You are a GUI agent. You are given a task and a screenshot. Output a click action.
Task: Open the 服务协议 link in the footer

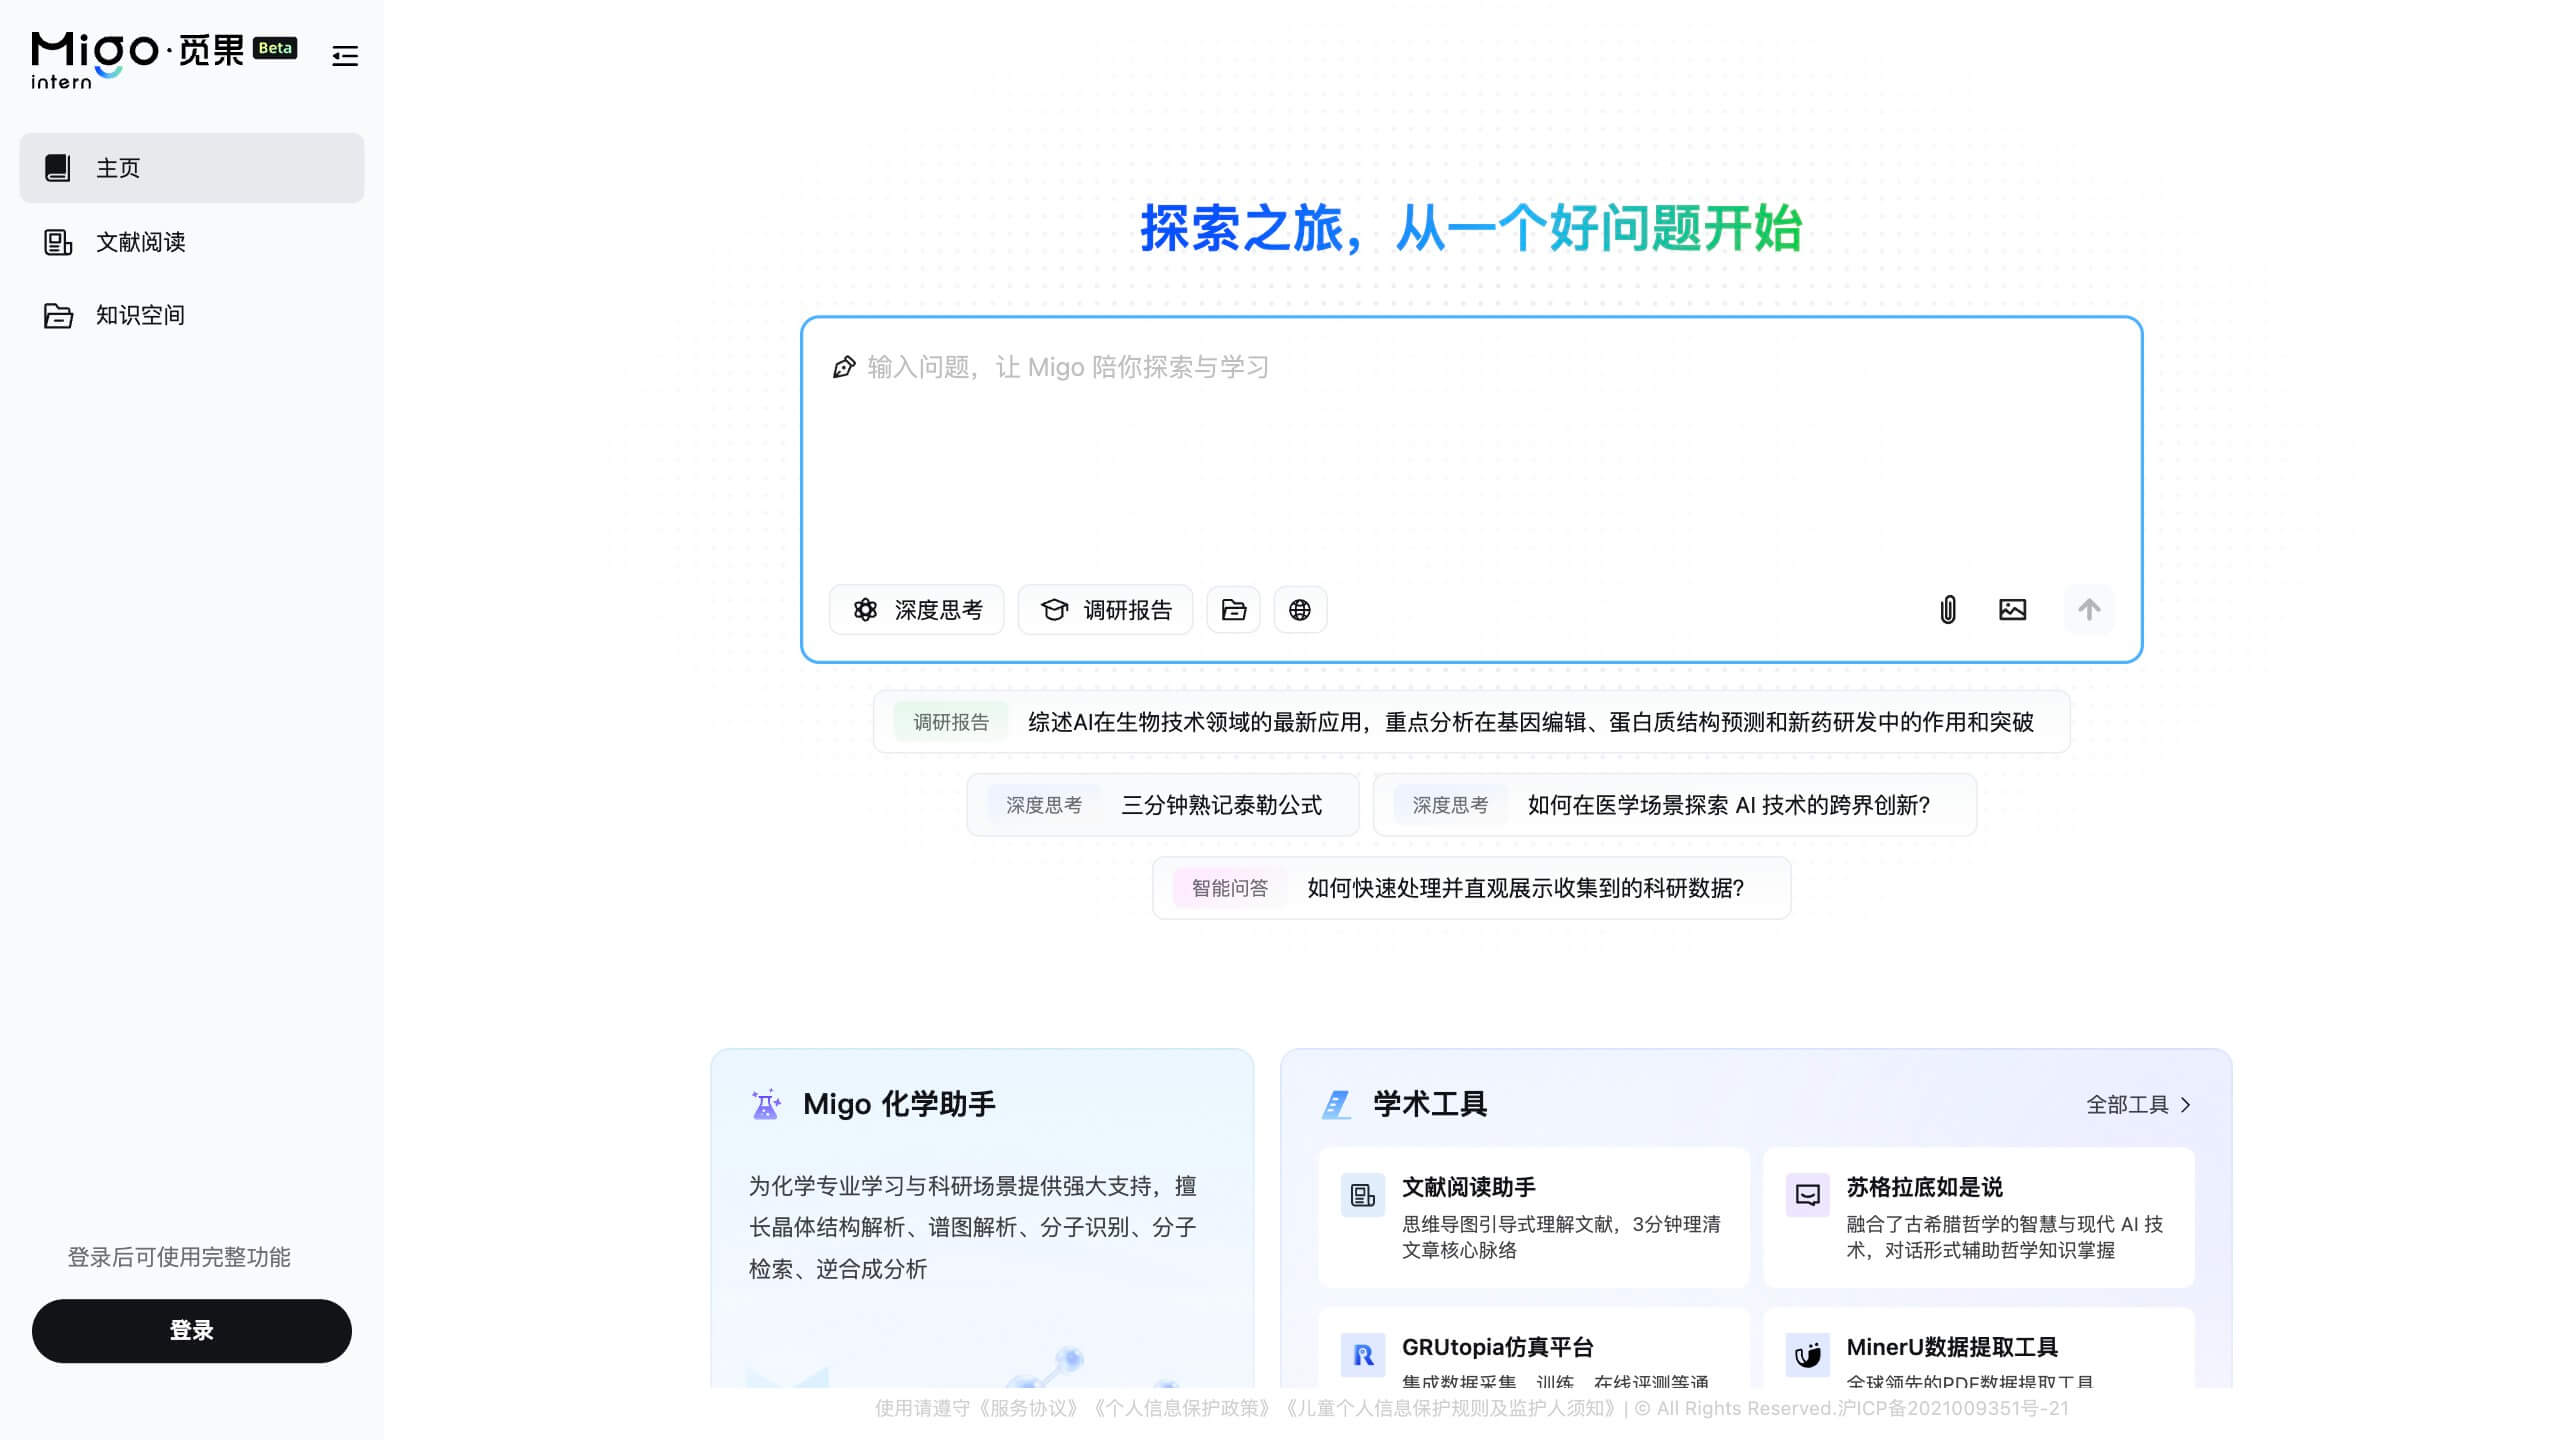(1029, 1408)
